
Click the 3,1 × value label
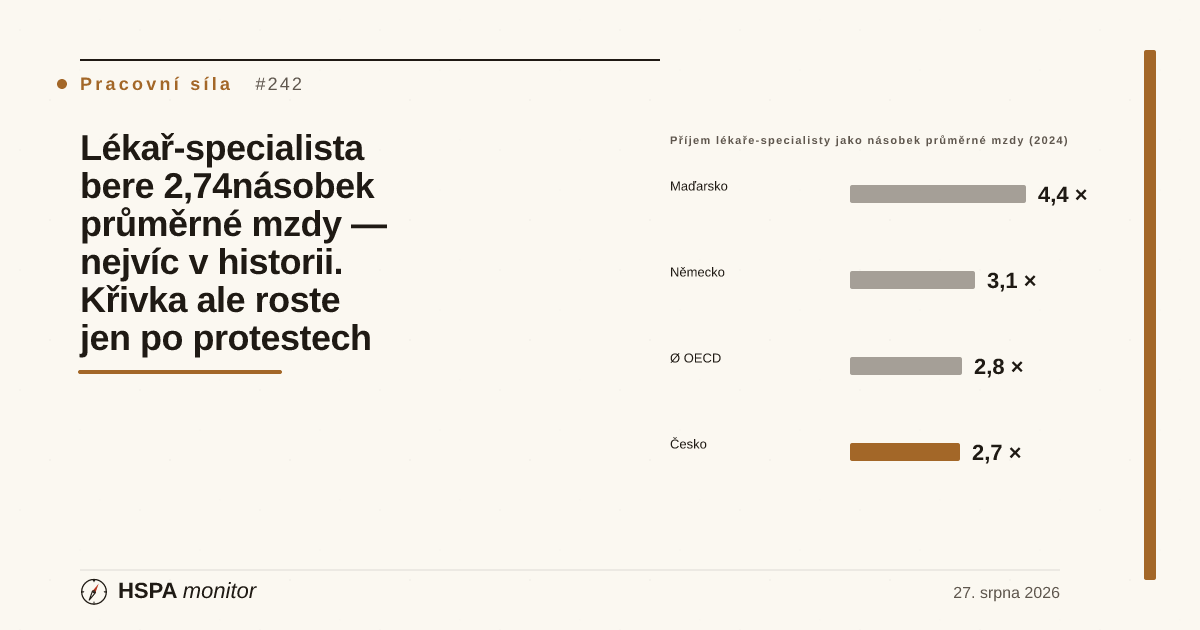click(1011, 281)
